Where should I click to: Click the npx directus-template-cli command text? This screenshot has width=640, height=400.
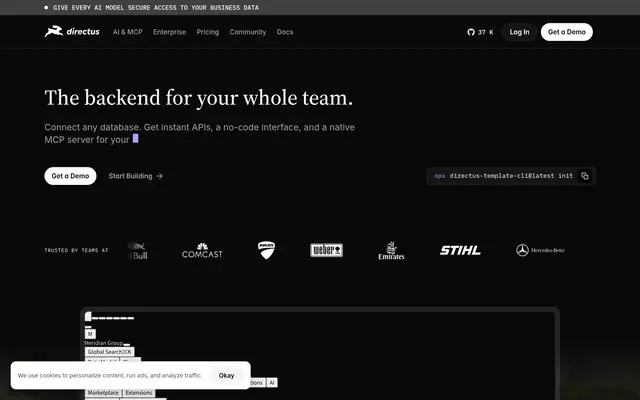(x=503, y=176)
